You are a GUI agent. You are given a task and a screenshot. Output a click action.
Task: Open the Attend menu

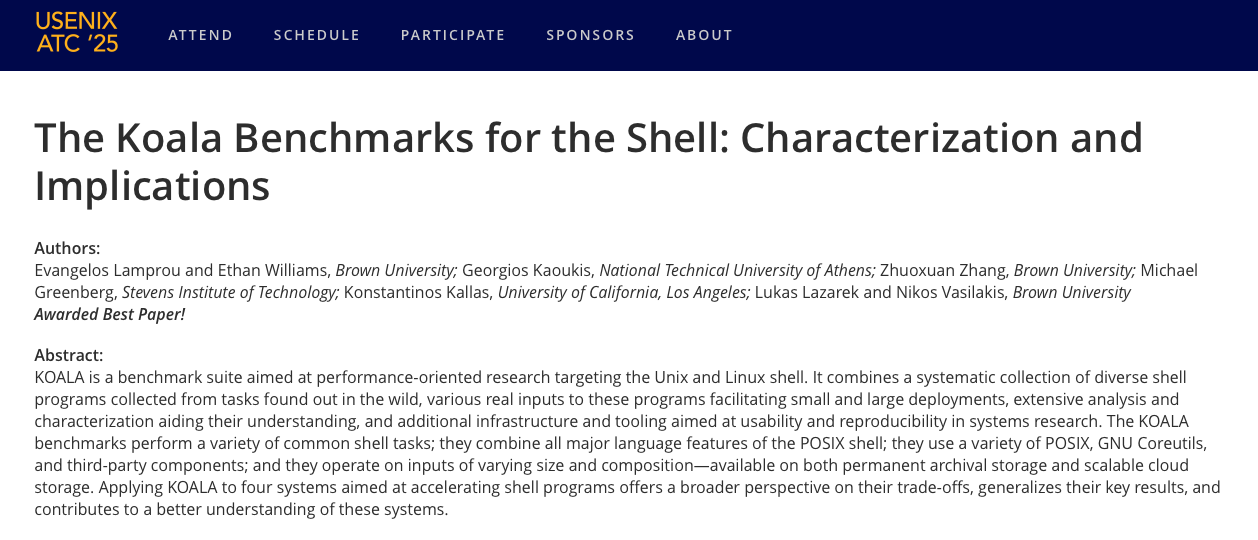[x=200, y=35]
